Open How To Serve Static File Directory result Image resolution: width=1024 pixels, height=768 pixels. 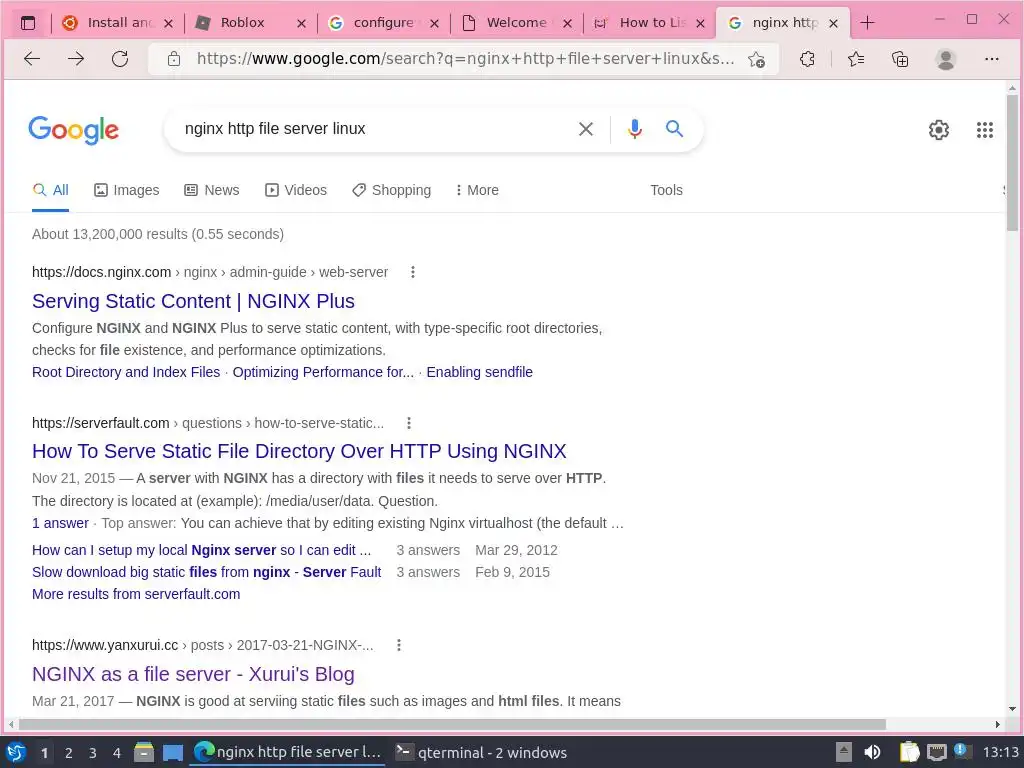299,451
